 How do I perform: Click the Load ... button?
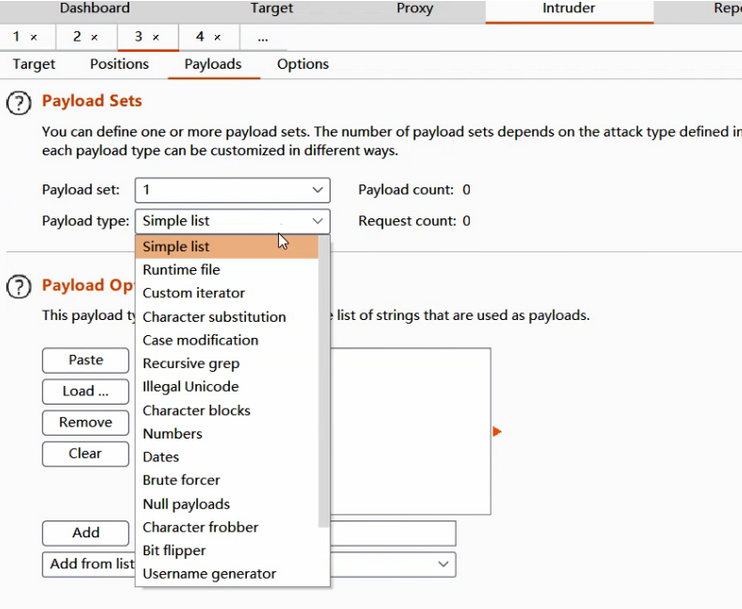tap(86, 391)
